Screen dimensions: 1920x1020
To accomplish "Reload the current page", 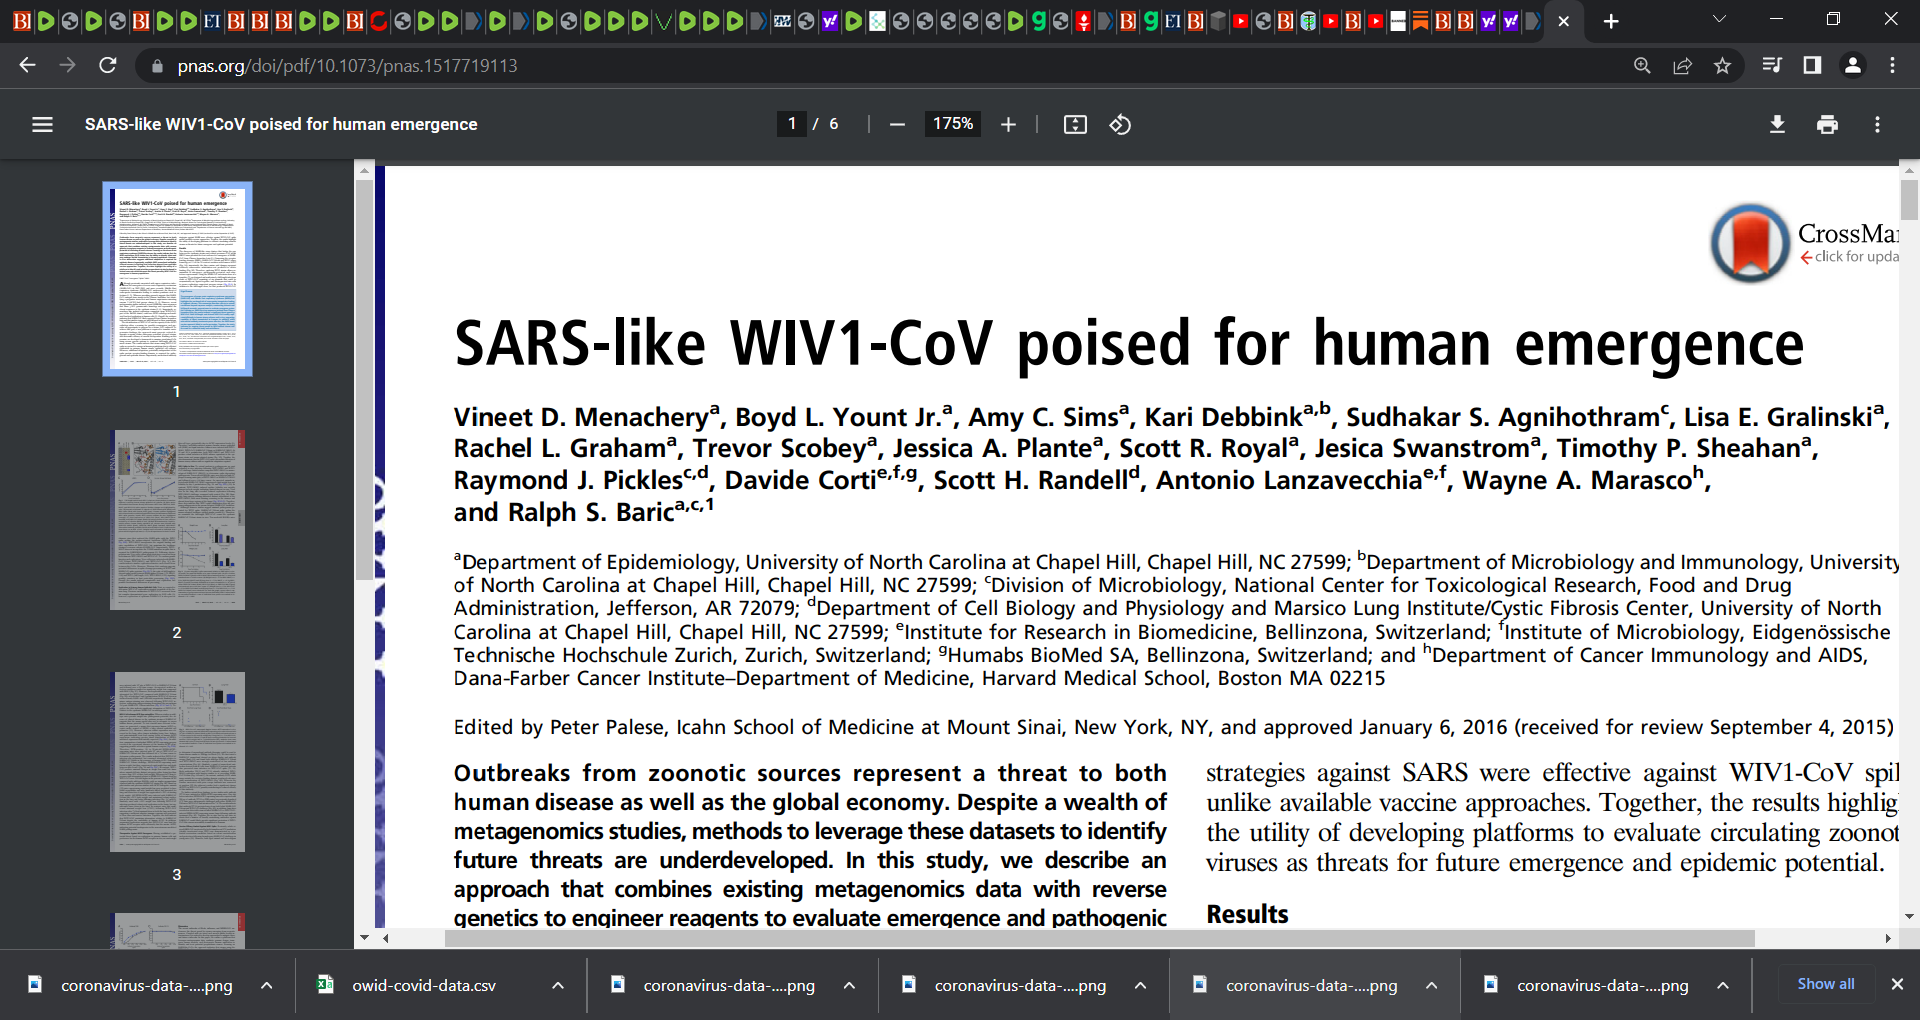I will 108,65.
